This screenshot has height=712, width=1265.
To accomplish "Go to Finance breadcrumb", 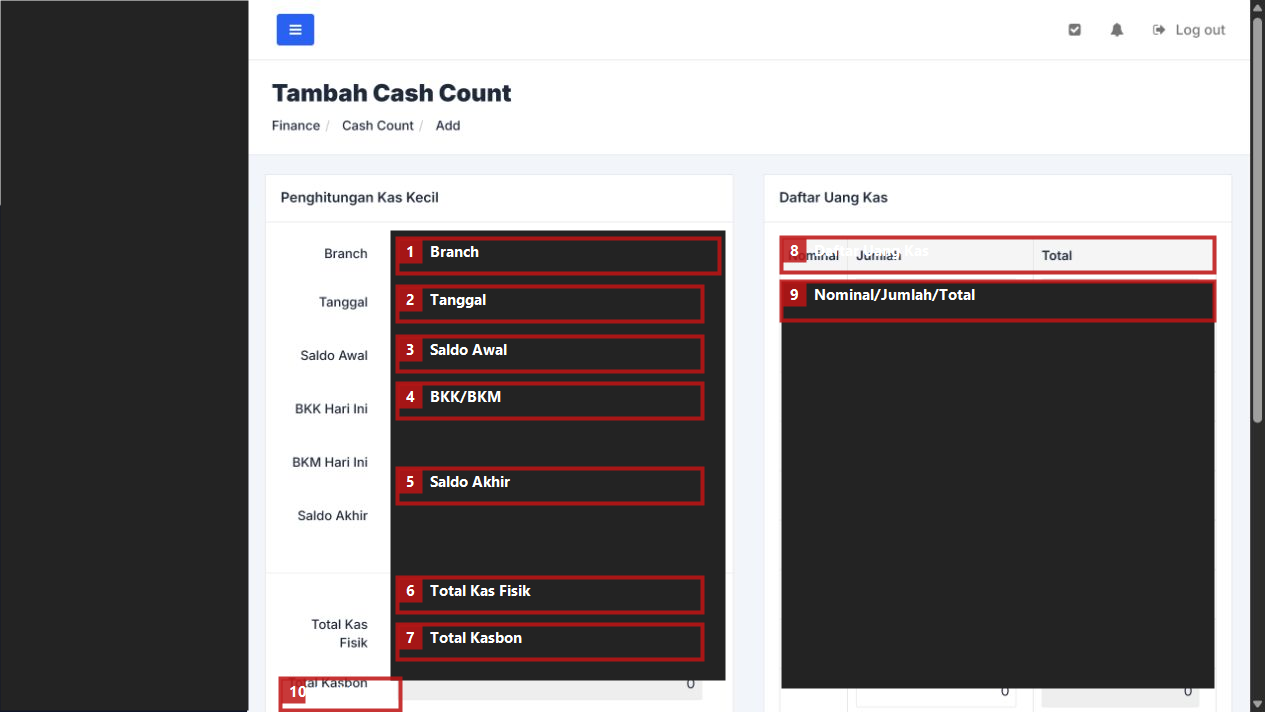I will point(296,125).
